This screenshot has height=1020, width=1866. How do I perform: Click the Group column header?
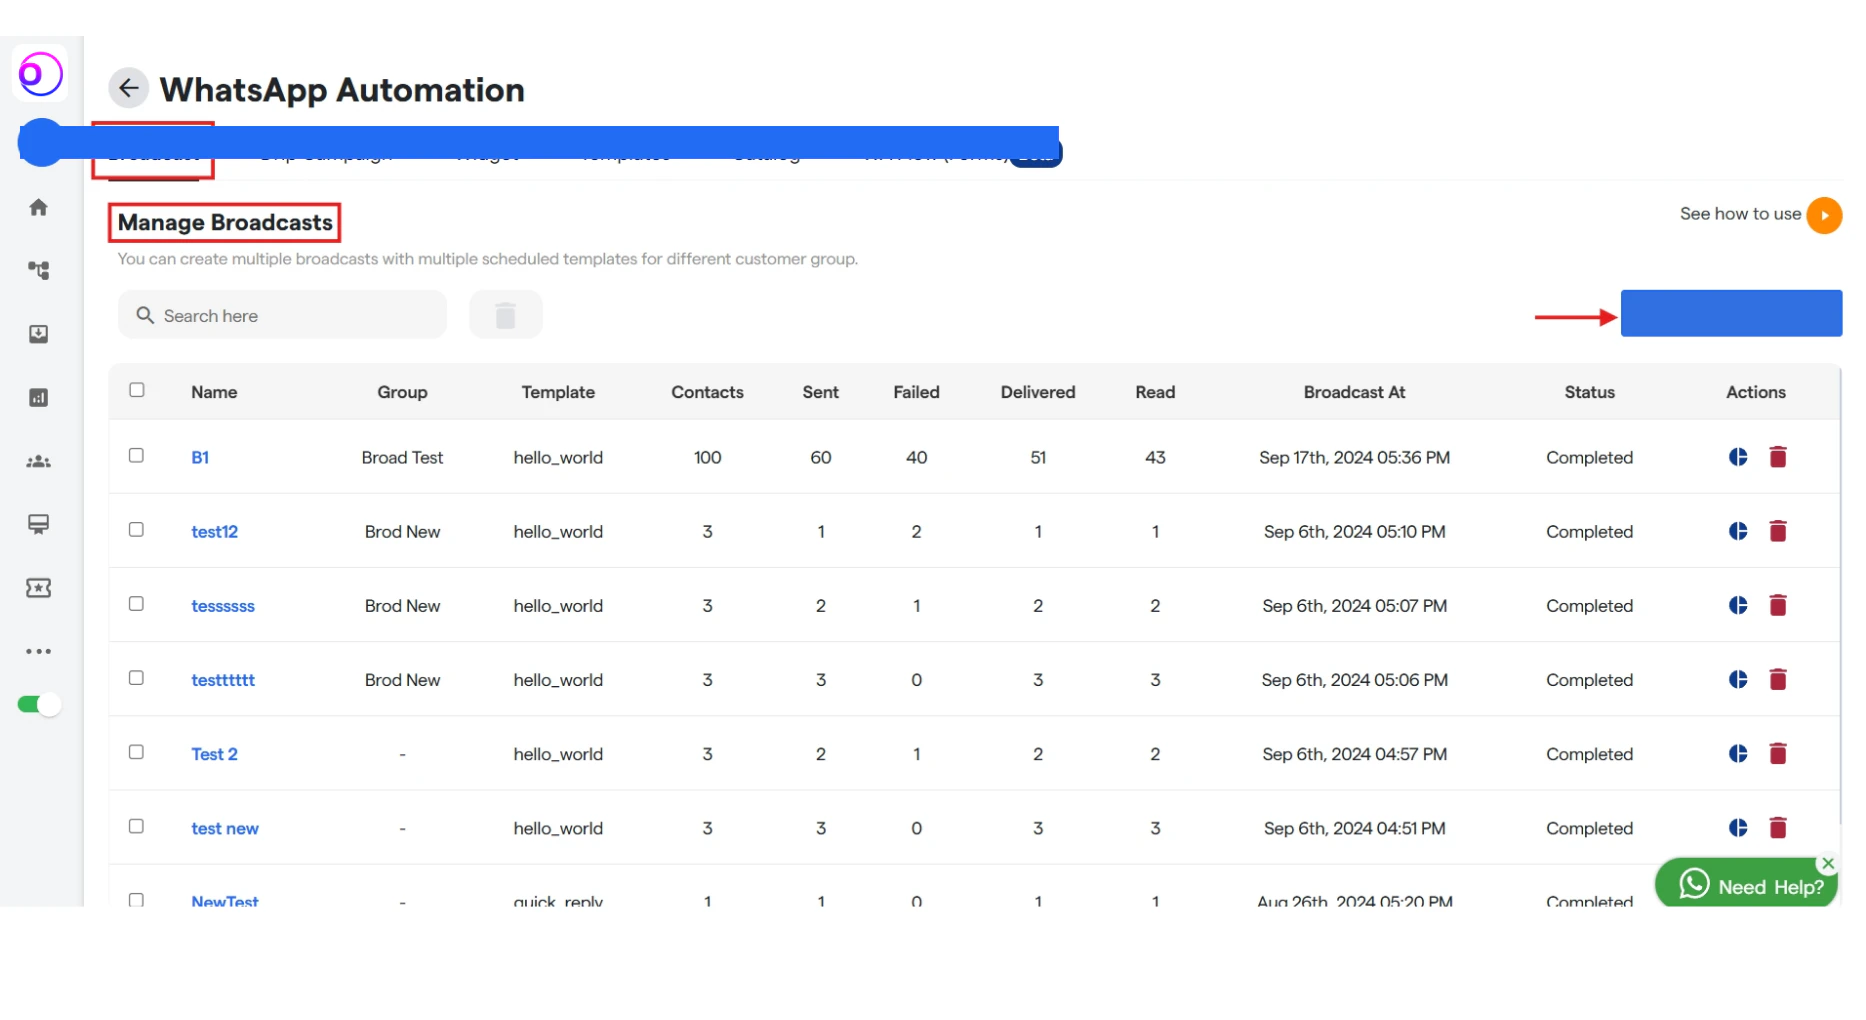tap(402, 392)
